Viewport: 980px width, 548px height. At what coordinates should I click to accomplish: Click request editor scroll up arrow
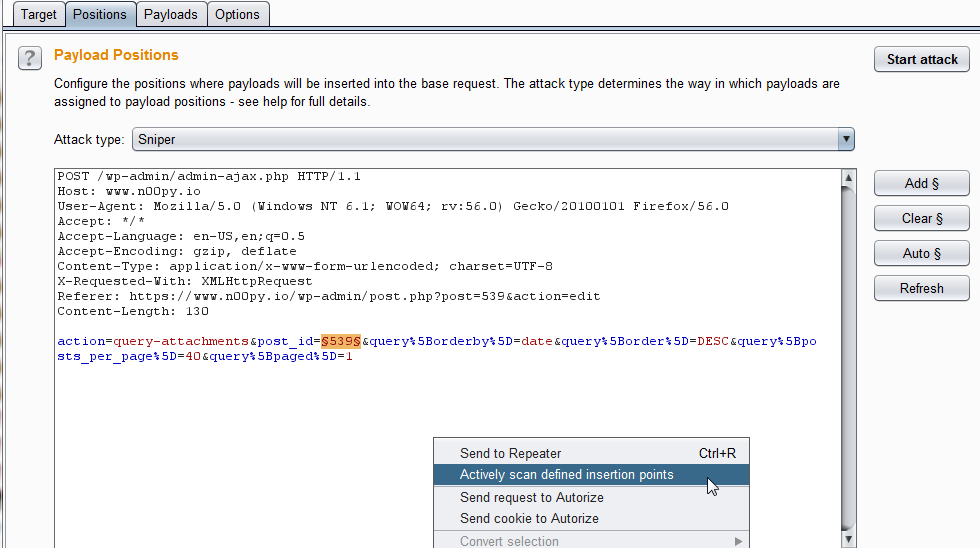[848, 178]
